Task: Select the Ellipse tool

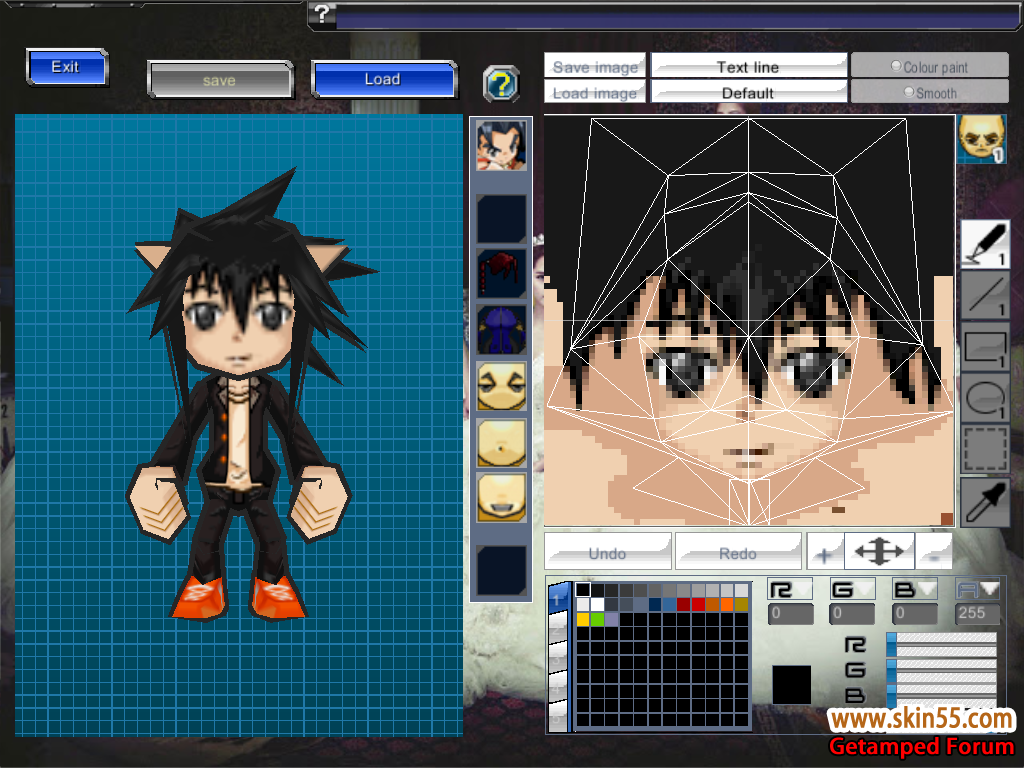Action: point(985,398)
